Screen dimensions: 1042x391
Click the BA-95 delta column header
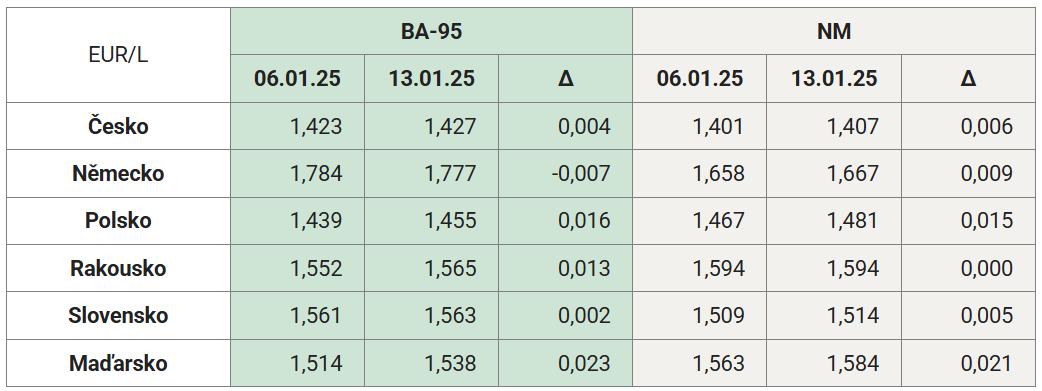[566, 78]
